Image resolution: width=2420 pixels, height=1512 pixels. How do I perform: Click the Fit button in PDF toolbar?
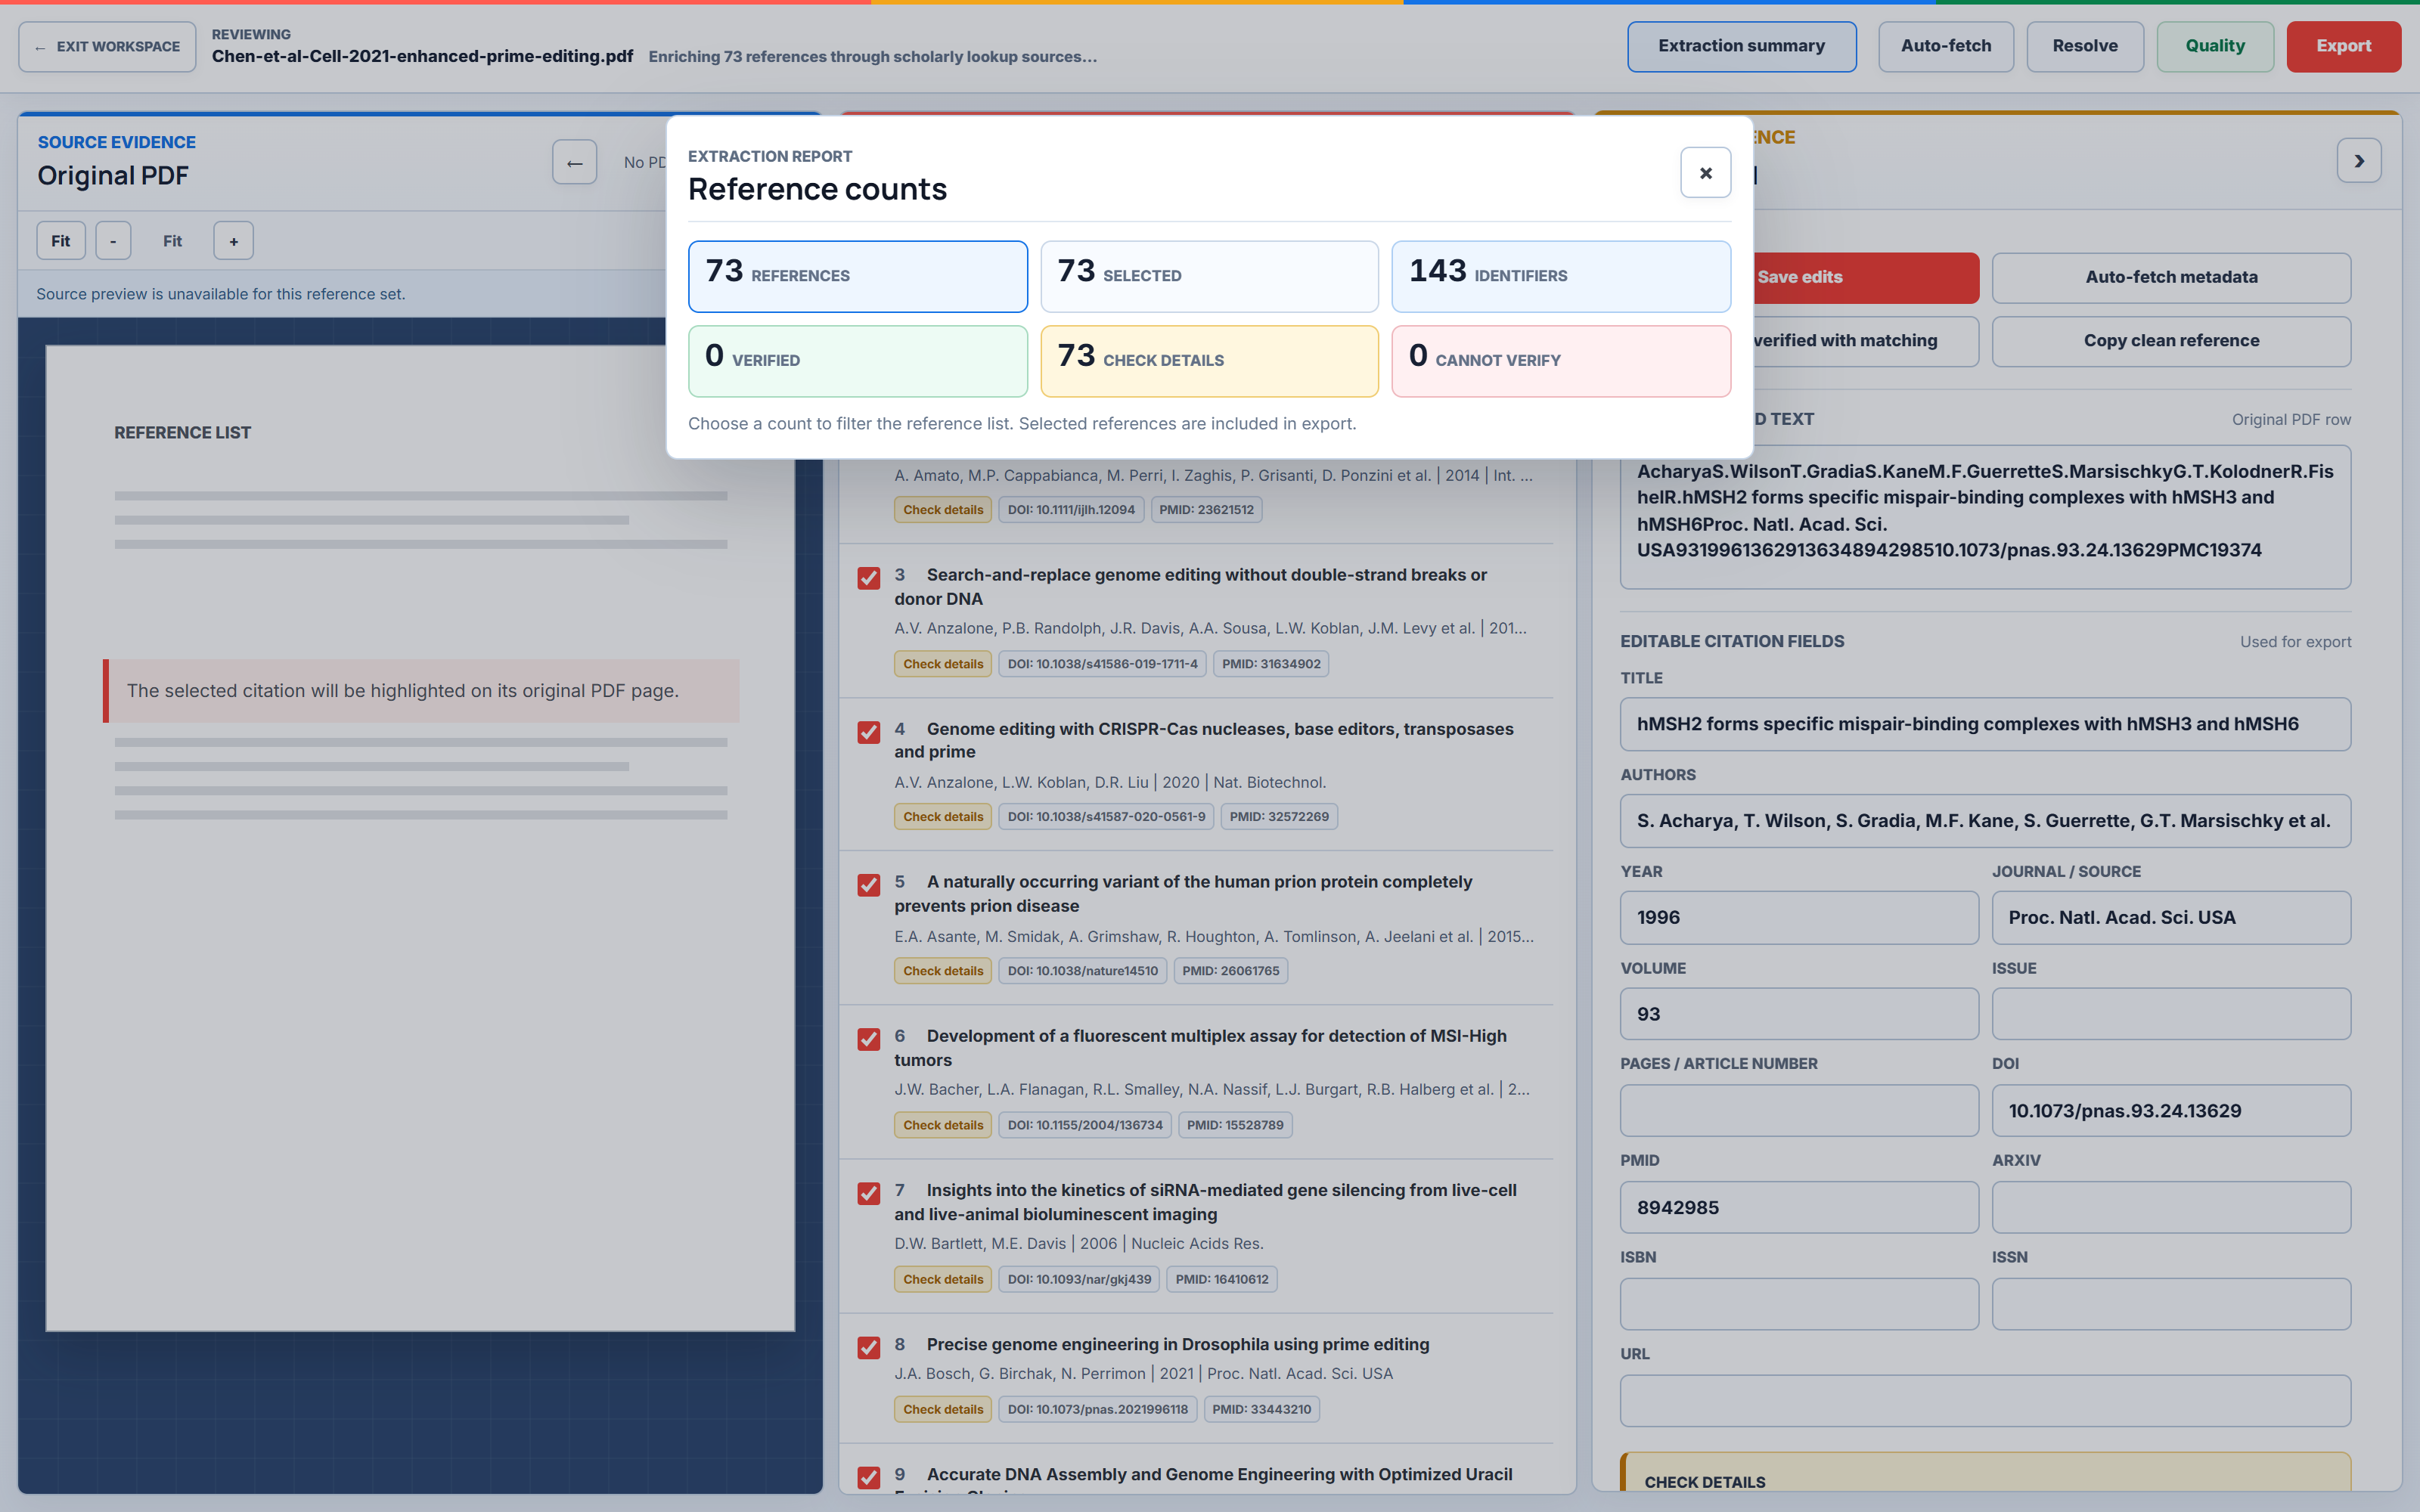[61, 241]
